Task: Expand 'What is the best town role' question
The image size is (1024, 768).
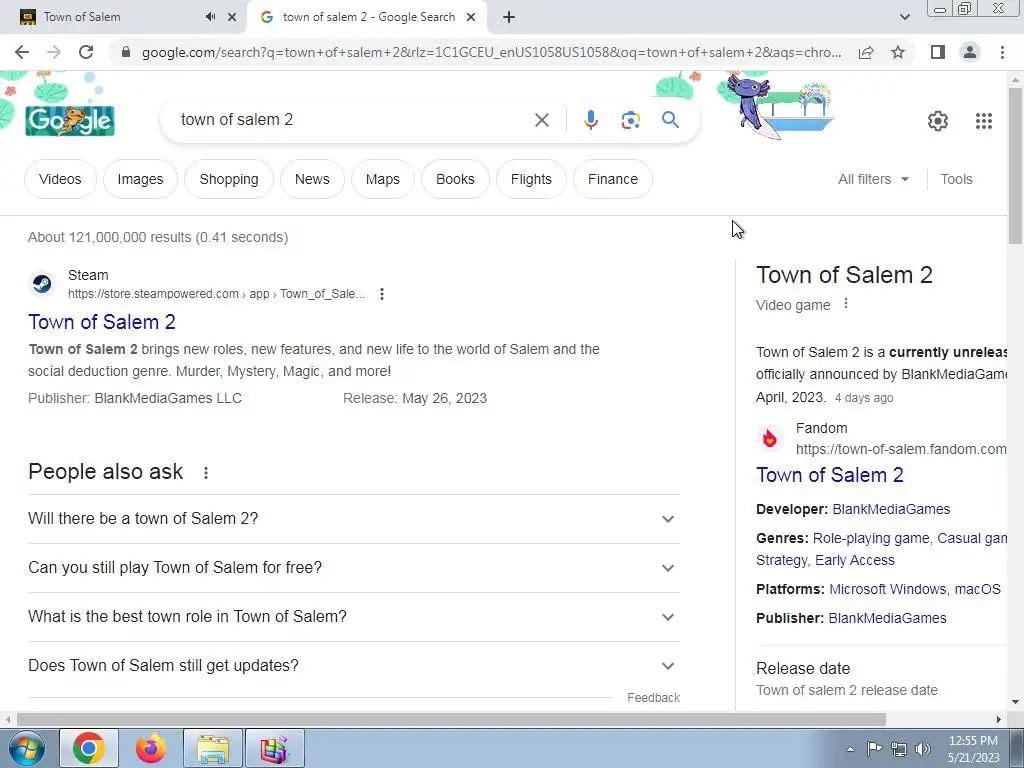Action: (353, 616)
